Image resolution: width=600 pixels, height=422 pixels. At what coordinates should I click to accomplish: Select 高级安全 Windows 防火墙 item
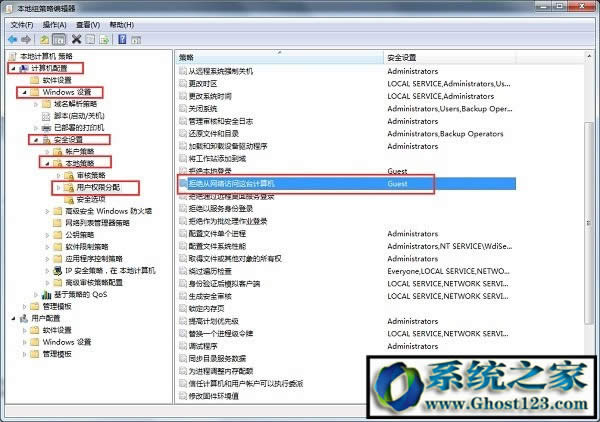pos(109,211)
